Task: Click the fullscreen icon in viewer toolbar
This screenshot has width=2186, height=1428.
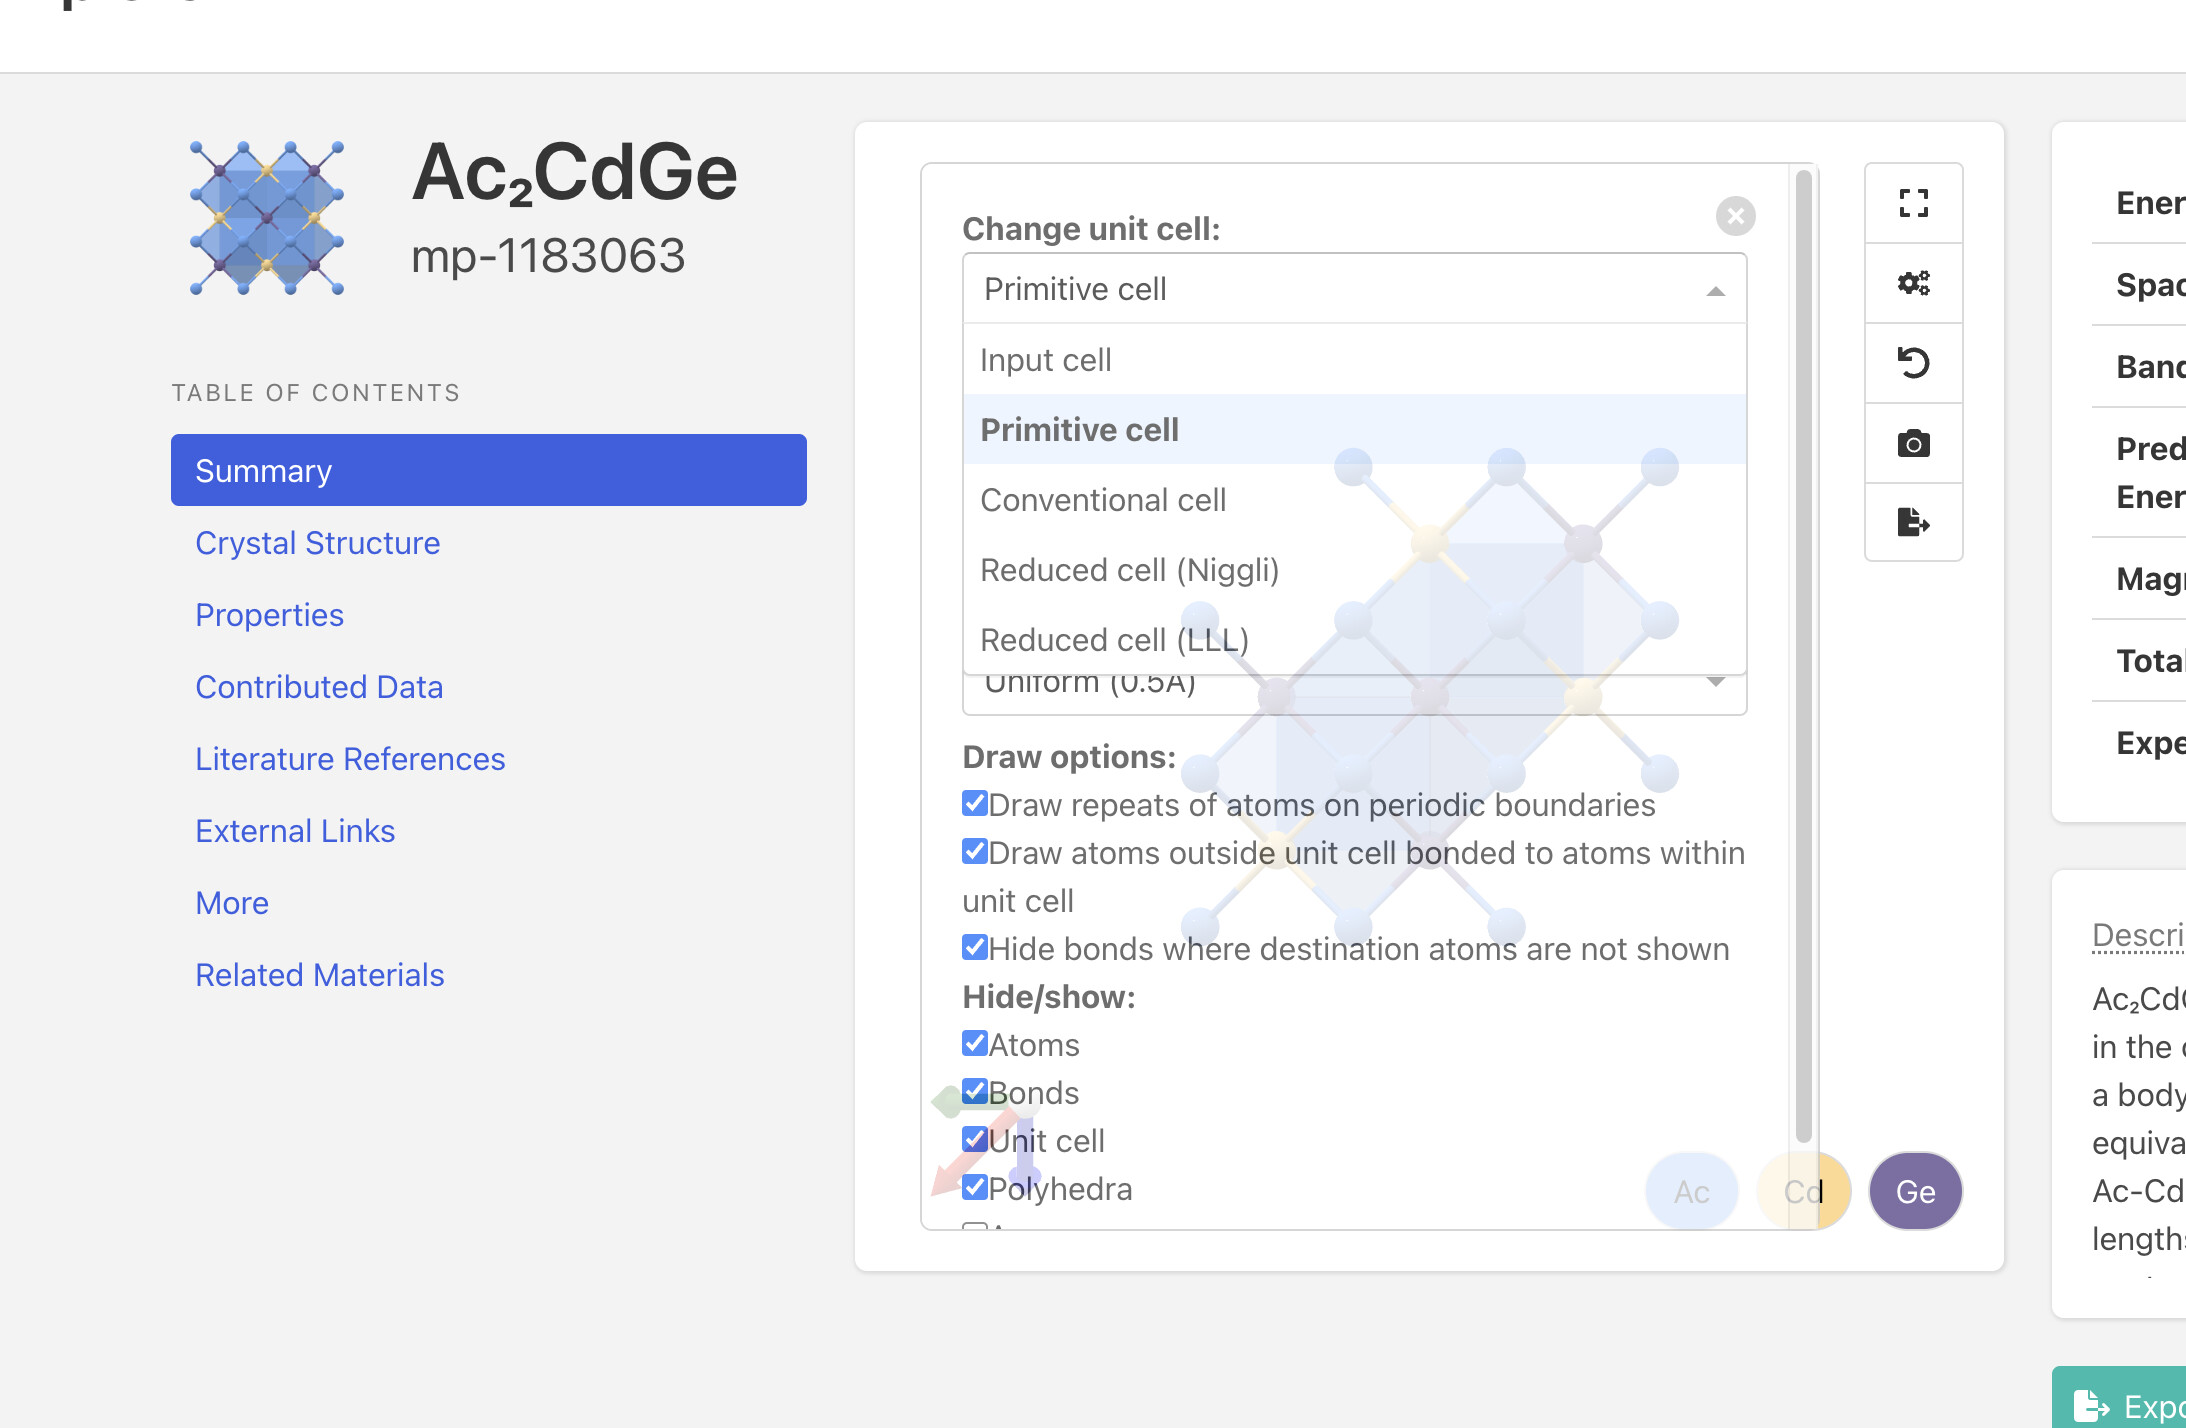Action: (1913, 203)
